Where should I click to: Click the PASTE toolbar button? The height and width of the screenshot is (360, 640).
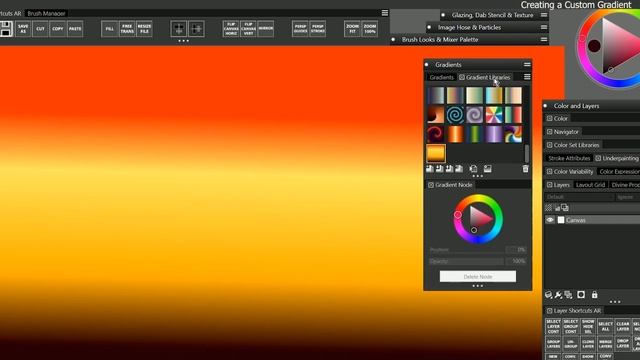[75, 29]
